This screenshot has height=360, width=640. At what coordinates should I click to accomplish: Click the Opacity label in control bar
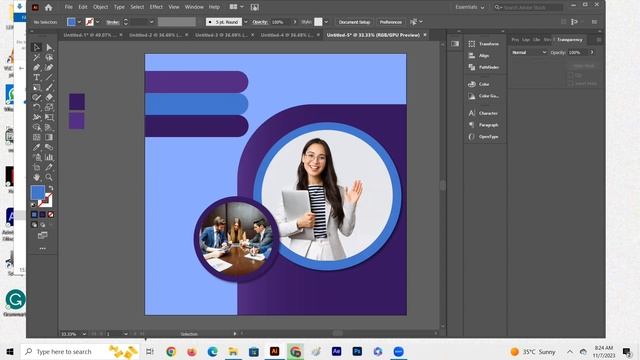point(260,22)
